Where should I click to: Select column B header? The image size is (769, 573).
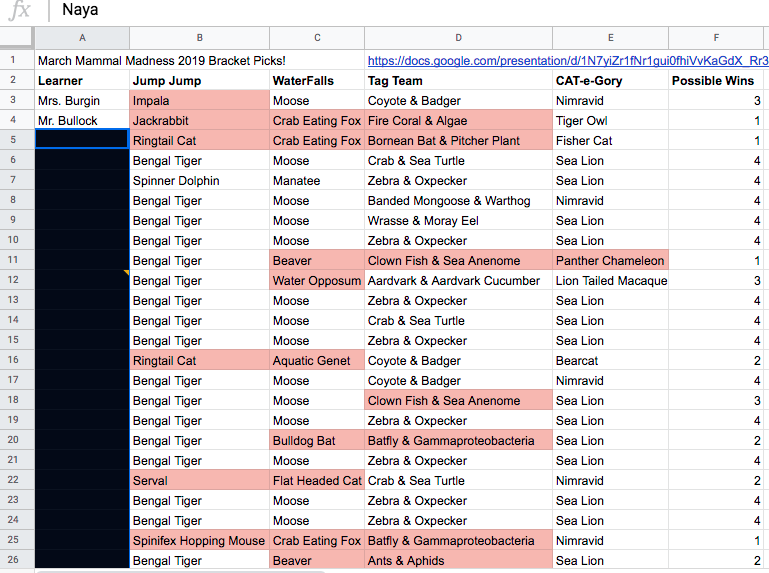coord(200,38)
